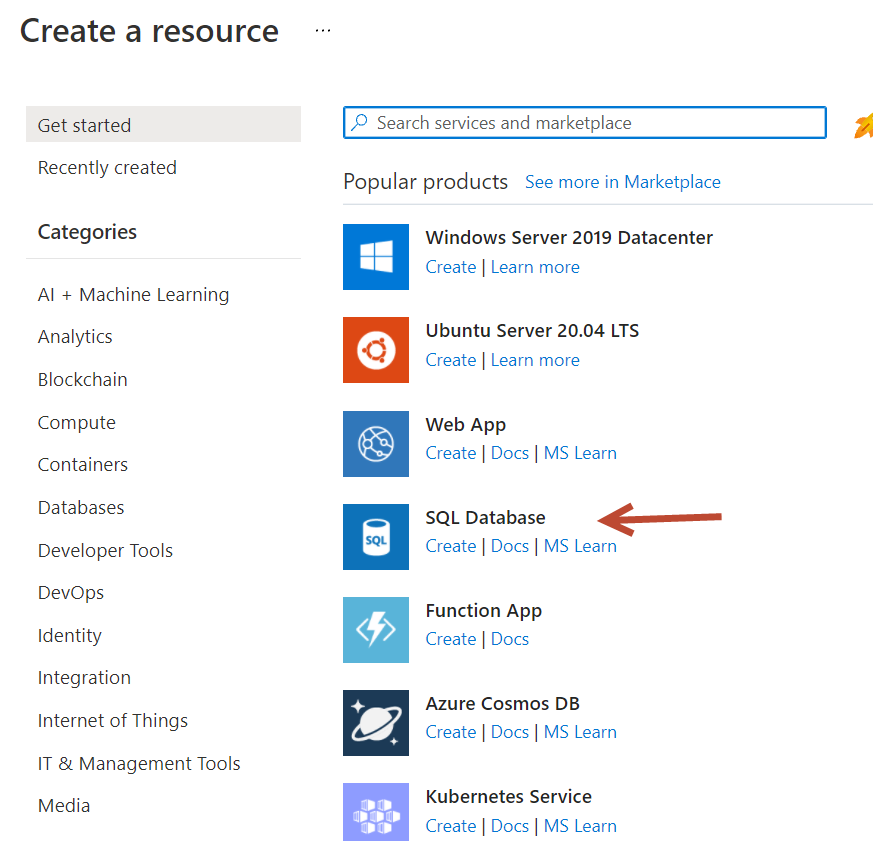Click the Ubuntu Server 20.04 LTS icon
The height and width of the screenshot is (841, 873).
click(376, 350)
